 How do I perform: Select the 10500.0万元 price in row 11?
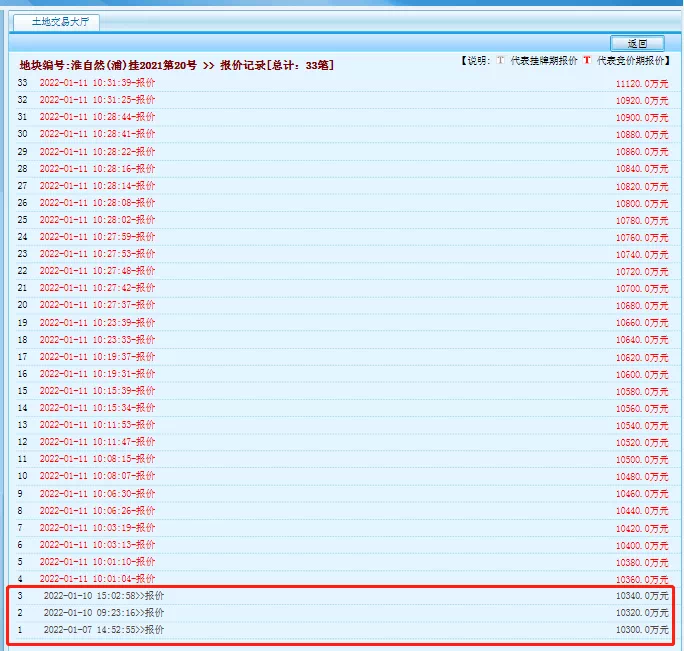(642, 460)
